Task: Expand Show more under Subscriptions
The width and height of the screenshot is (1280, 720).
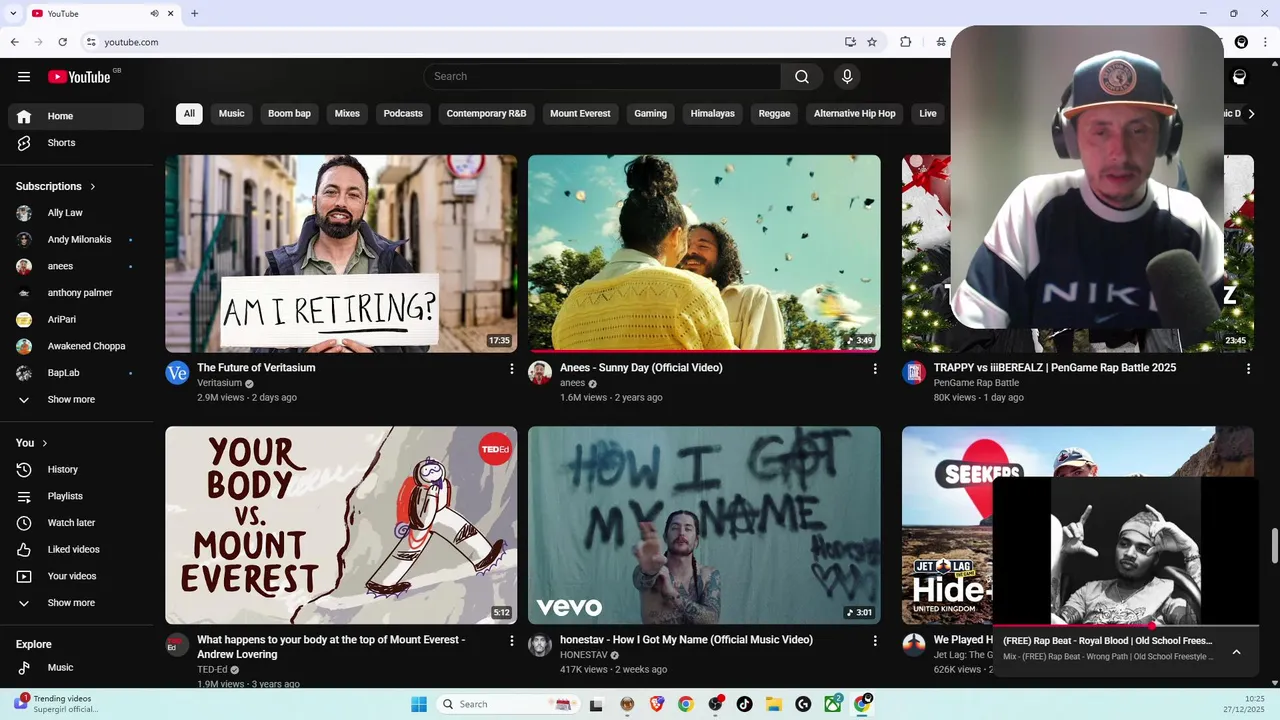Action: 76,400
